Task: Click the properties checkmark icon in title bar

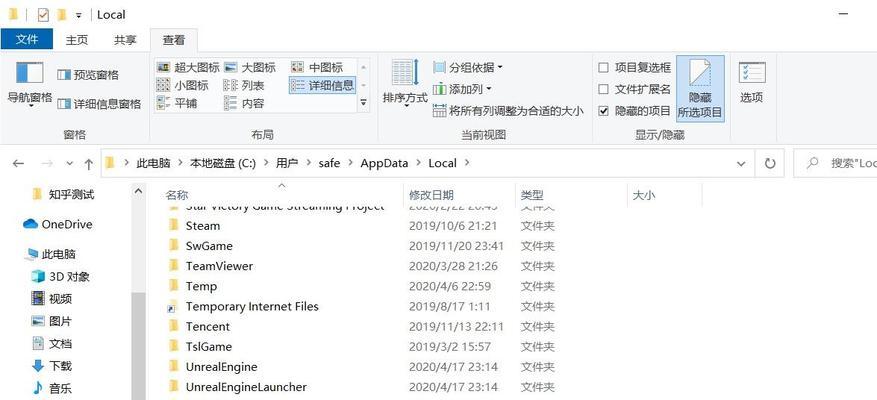Action: tap(43, 15)
